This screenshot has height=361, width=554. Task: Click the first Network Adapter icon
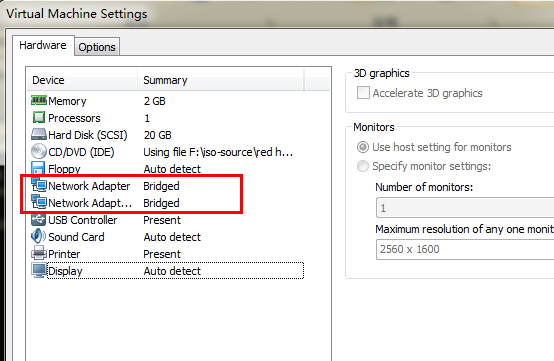point(39,185)
